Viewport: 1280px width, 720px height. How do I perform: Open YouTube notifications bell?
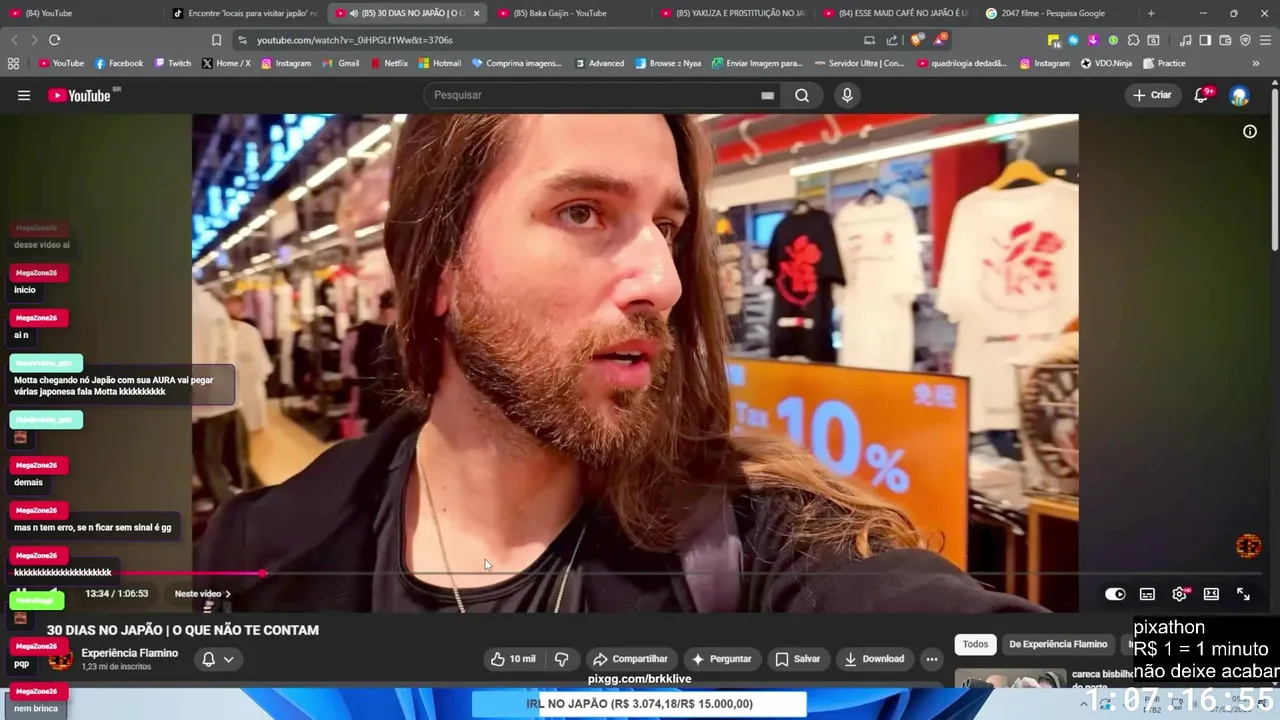pos(1201,95)
